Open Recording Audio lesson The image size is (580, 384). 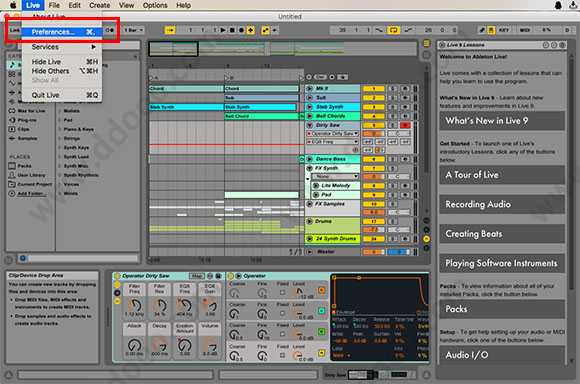click(x=502, y=204)
